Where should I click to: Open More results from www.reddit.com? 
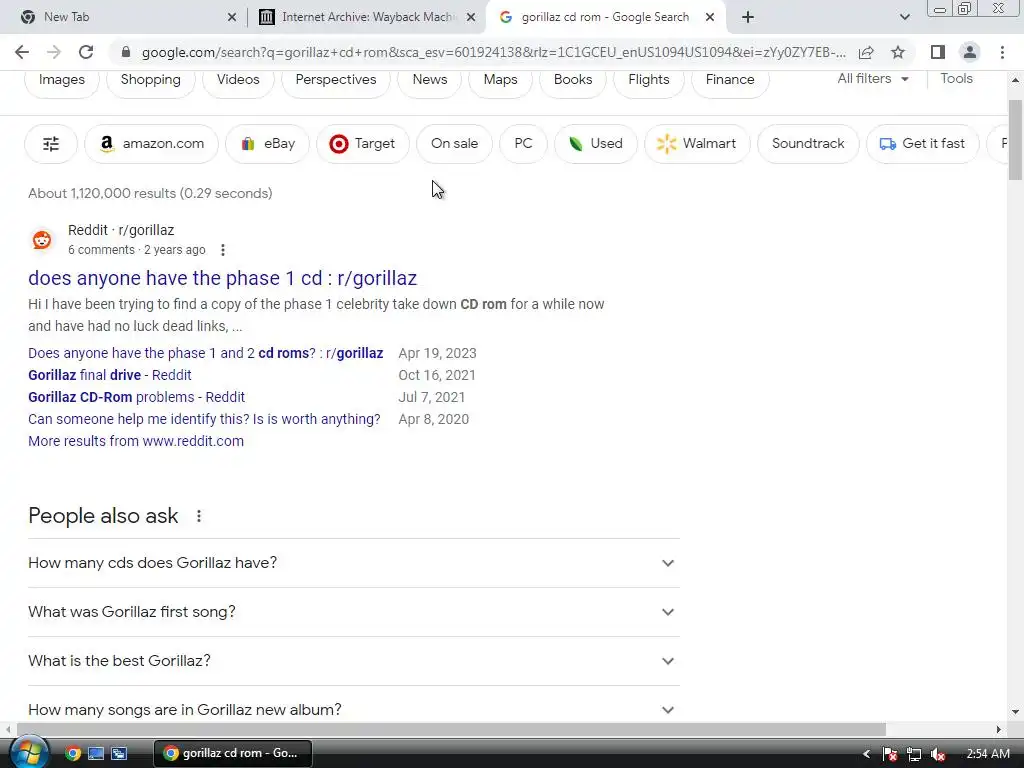point(136,441)
